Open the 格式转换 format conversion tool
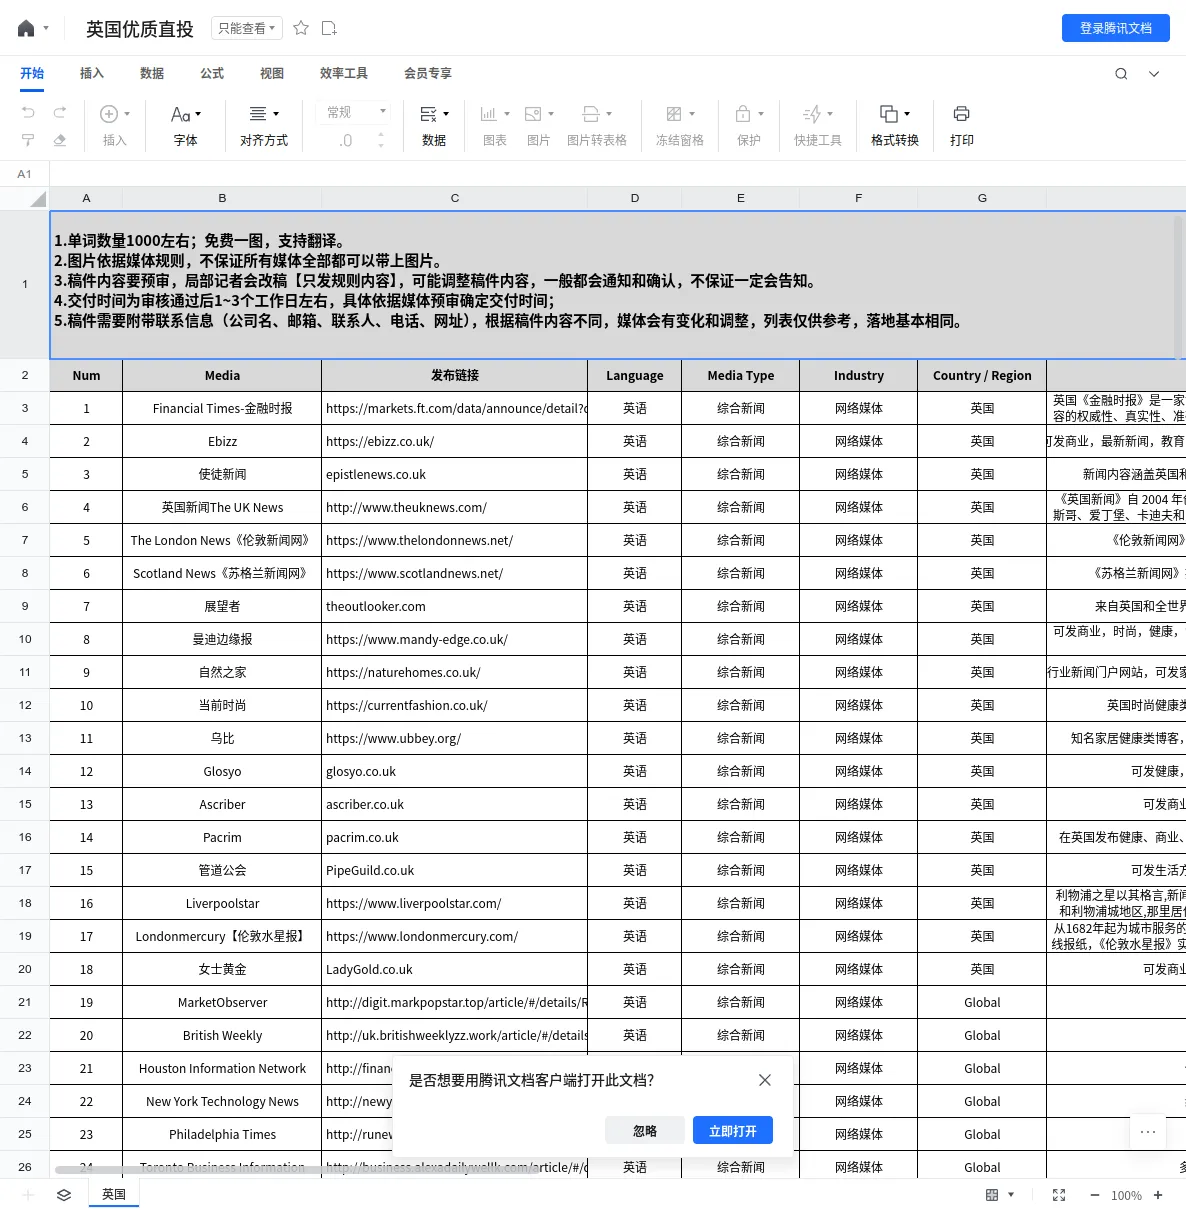Image resolution: width=1186 pixels, height=1210 pixels. 895,126
